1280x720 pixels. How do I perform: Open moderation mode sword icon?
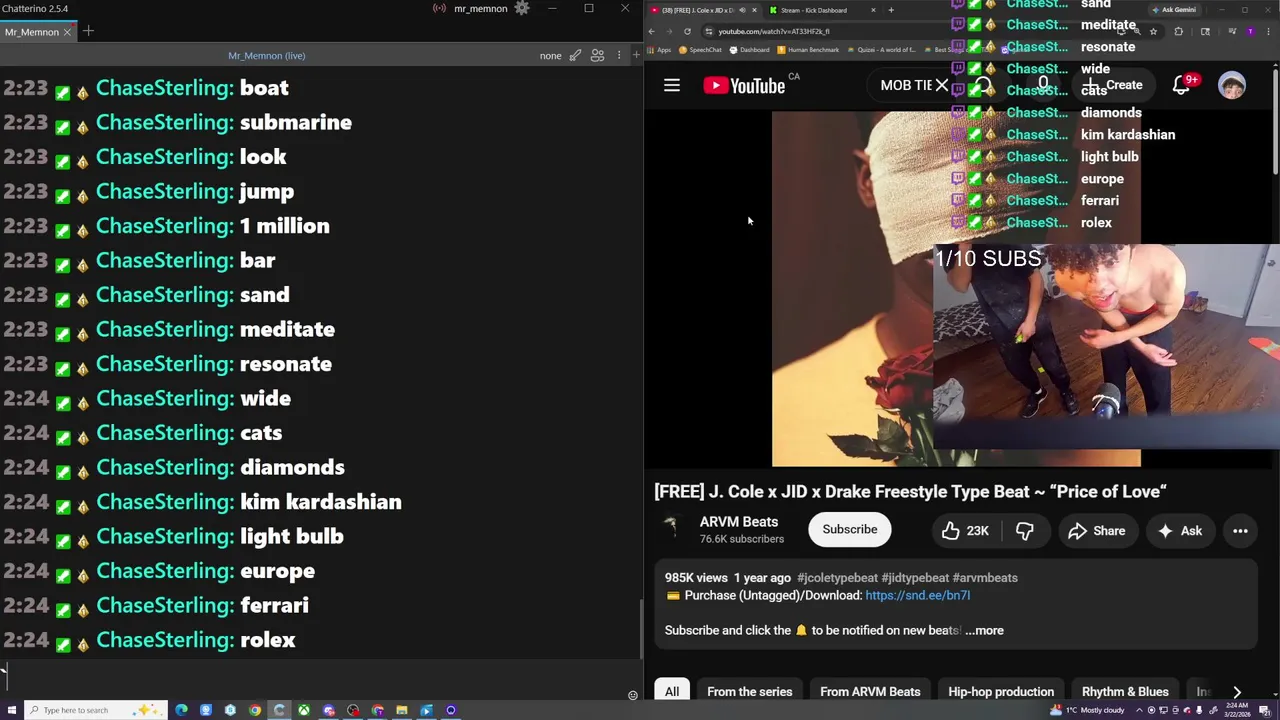coord(575,56)
